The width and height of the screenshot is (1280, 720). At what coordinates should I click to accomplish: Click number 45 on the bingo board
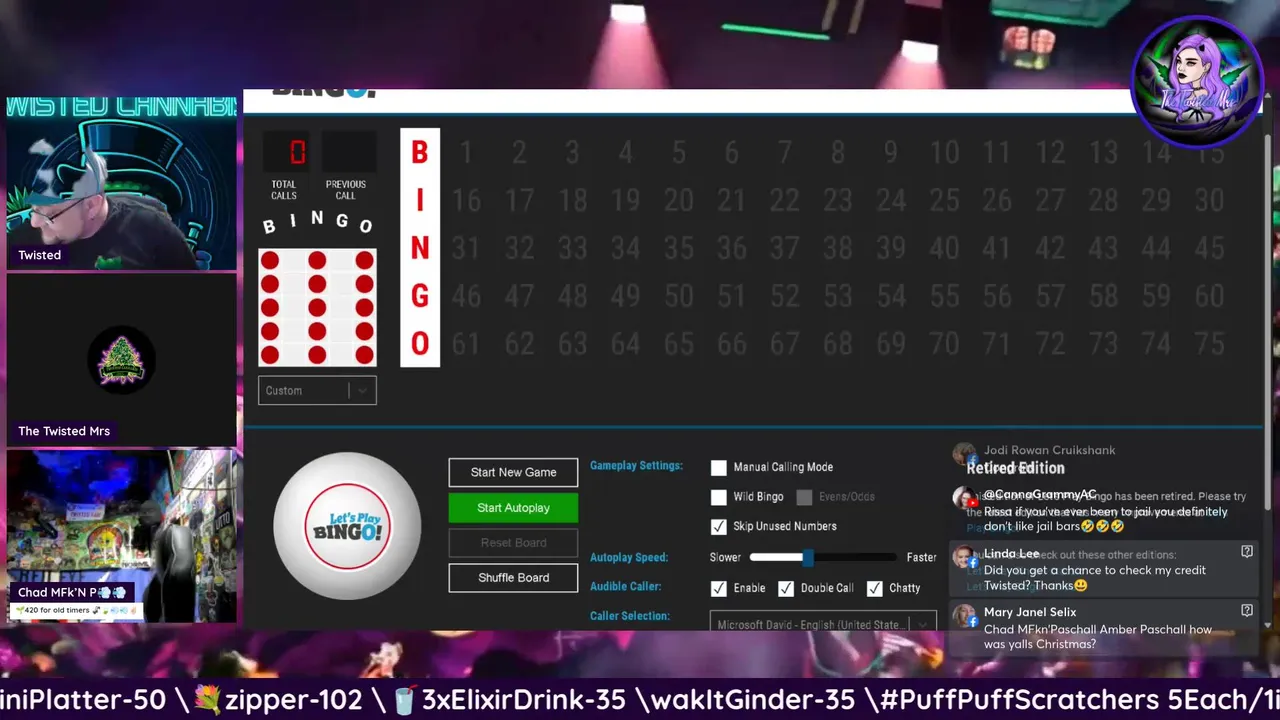coord(1209,247)
